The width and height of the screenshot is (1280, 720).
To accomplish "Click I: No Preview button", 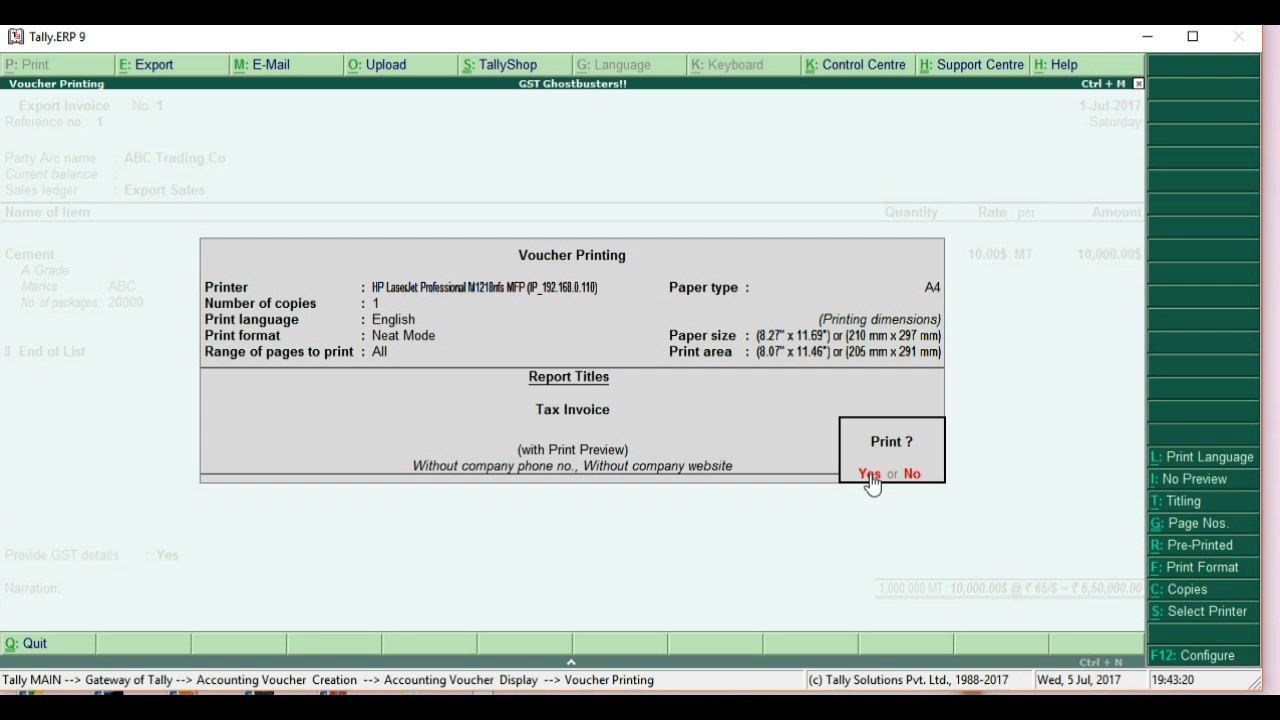I will pos(1203,479).
